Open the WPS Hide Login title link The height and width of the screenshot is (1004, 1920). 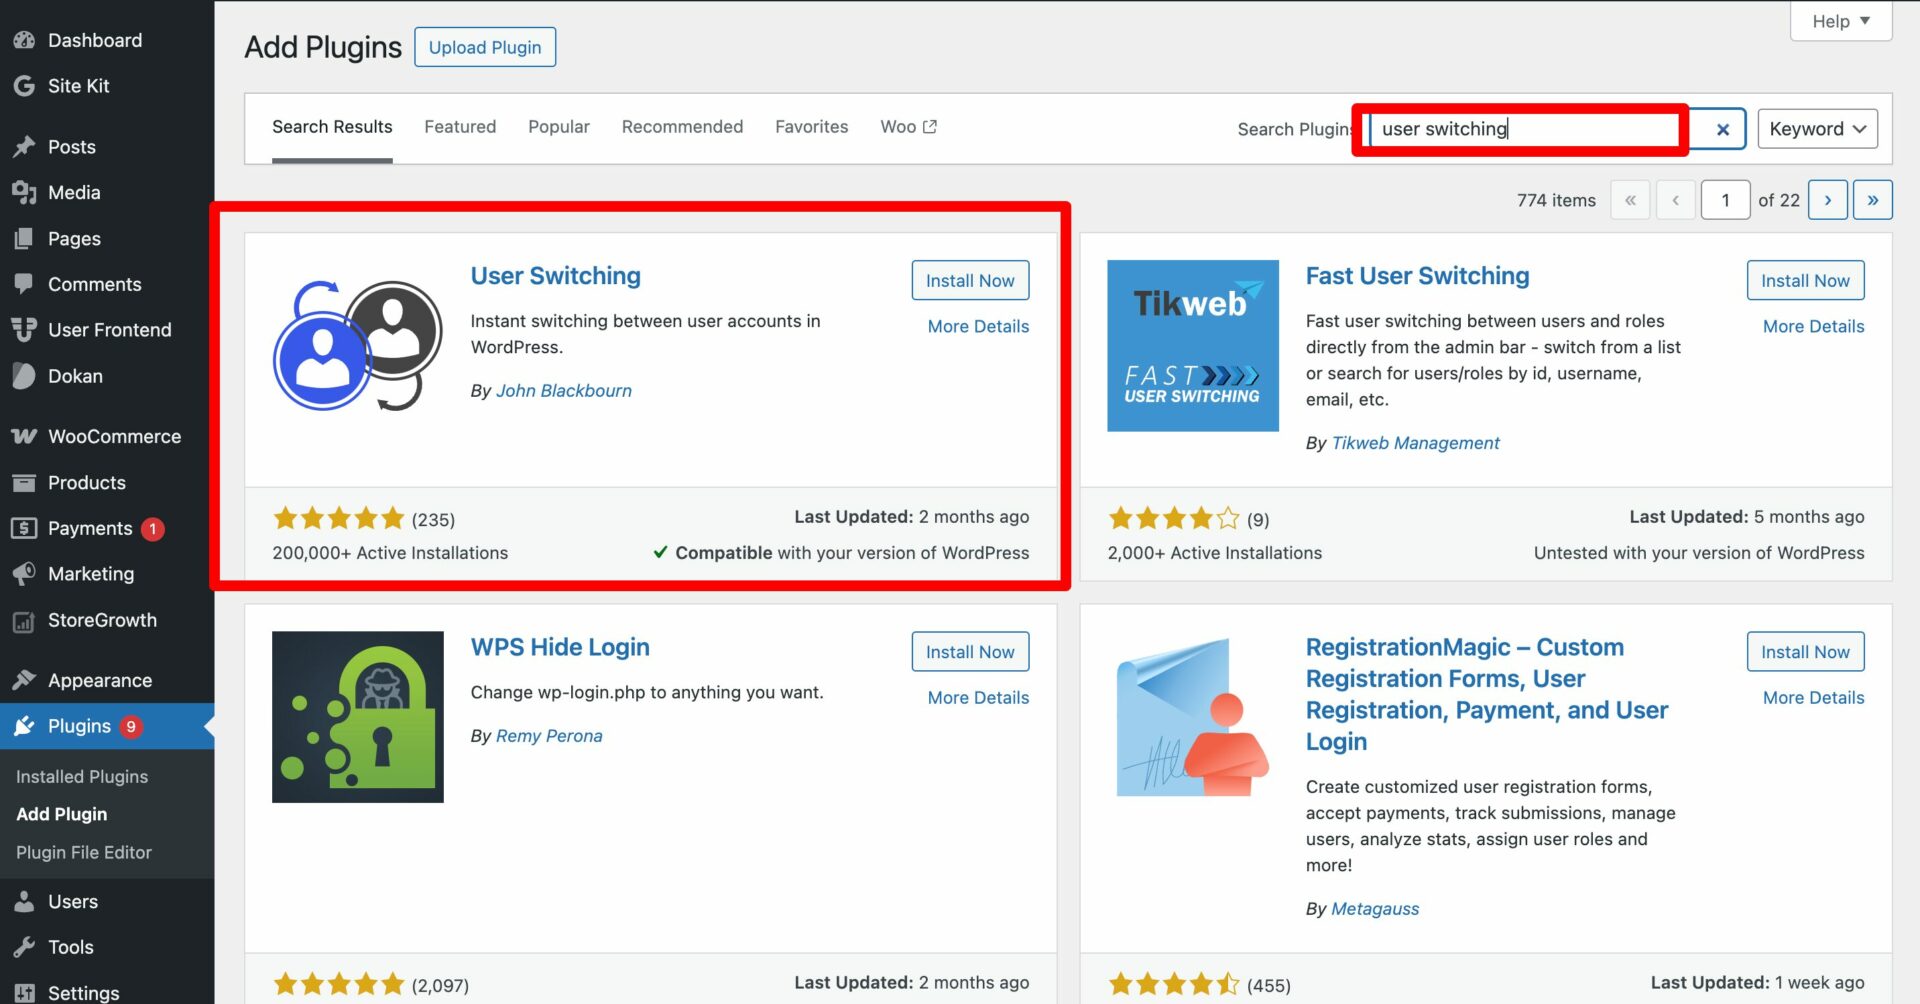(x=560, y=647)
